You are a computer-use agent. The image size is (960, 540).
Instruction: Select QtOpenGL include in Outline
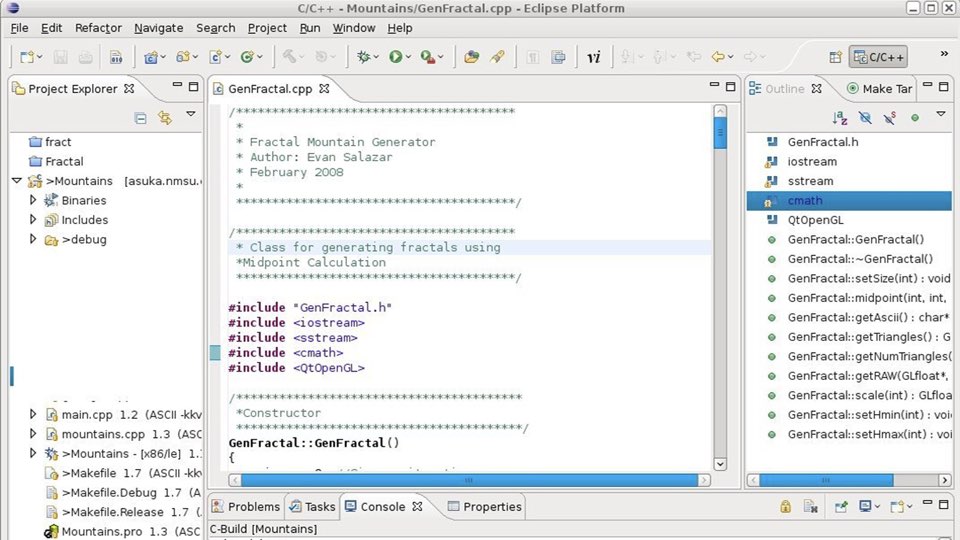click(804, 220)
